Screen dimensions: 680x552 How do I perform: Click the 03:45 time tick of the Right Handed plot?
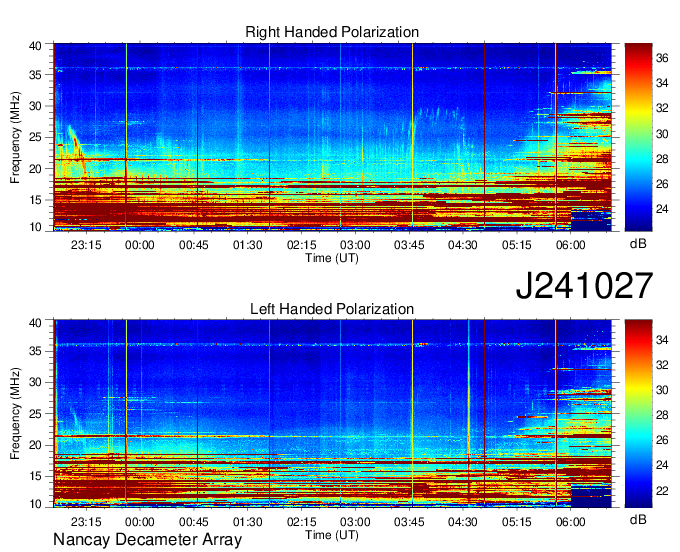409,245
